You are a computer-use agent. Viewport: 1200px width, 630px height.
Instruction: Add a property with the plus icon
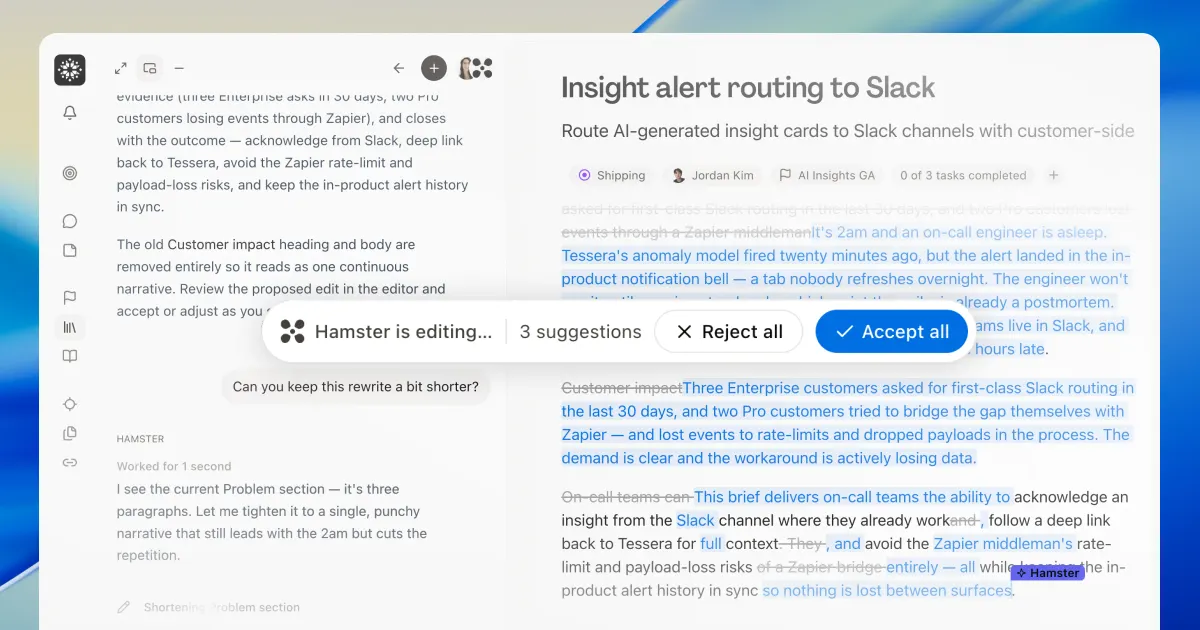click(1053, 175)
